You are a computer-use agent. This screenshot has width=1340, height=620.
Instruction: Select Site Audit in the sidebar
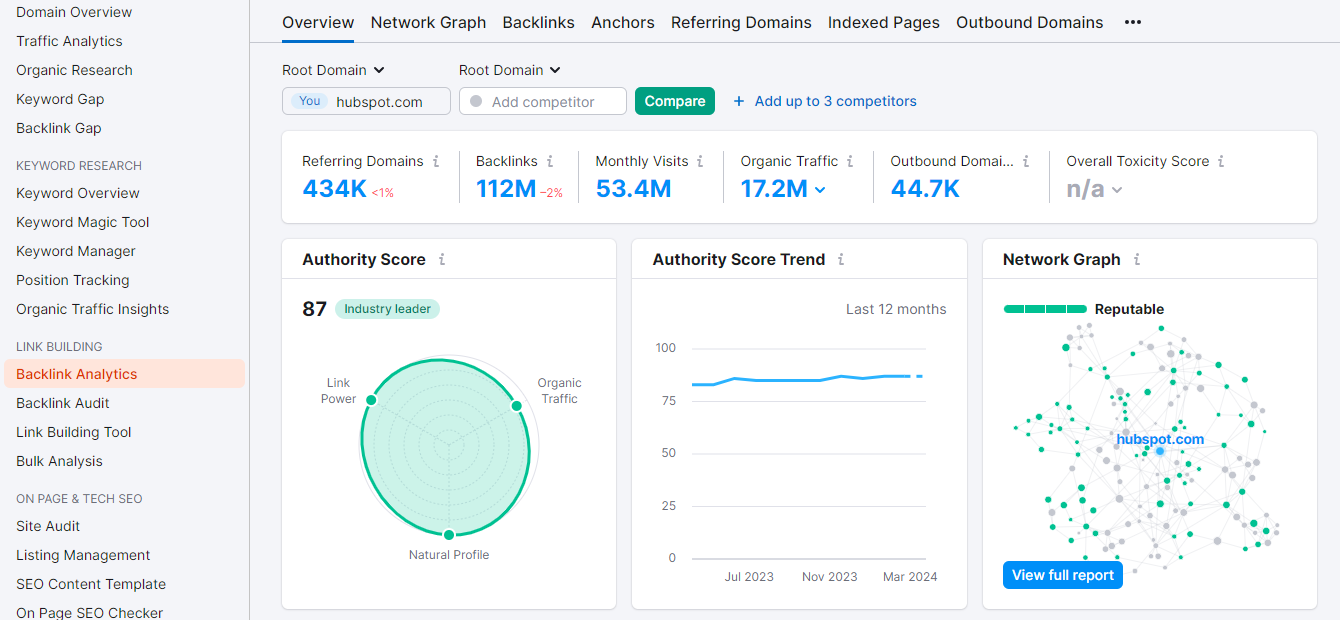48,526
